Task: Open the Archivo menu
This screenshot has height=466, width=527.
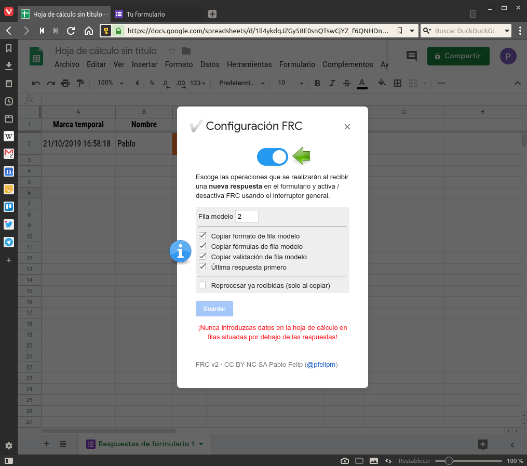Action: click(x=67, y=64)
